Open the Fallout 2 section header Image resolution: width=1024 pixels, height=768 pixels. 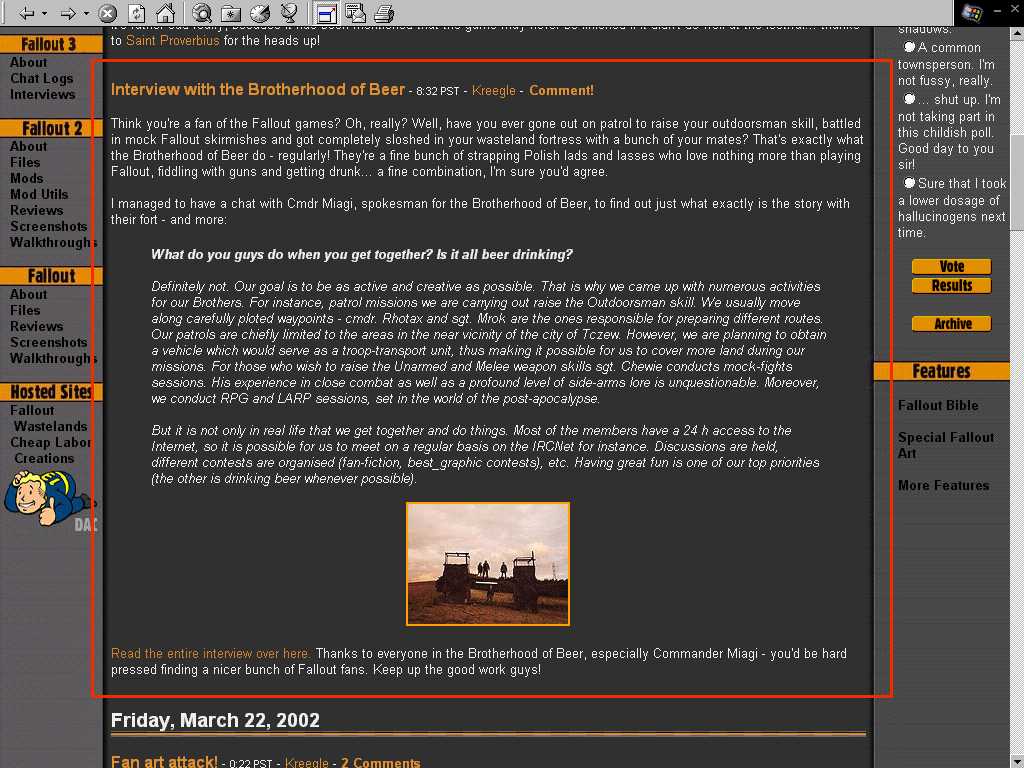(x=51, y=128)
